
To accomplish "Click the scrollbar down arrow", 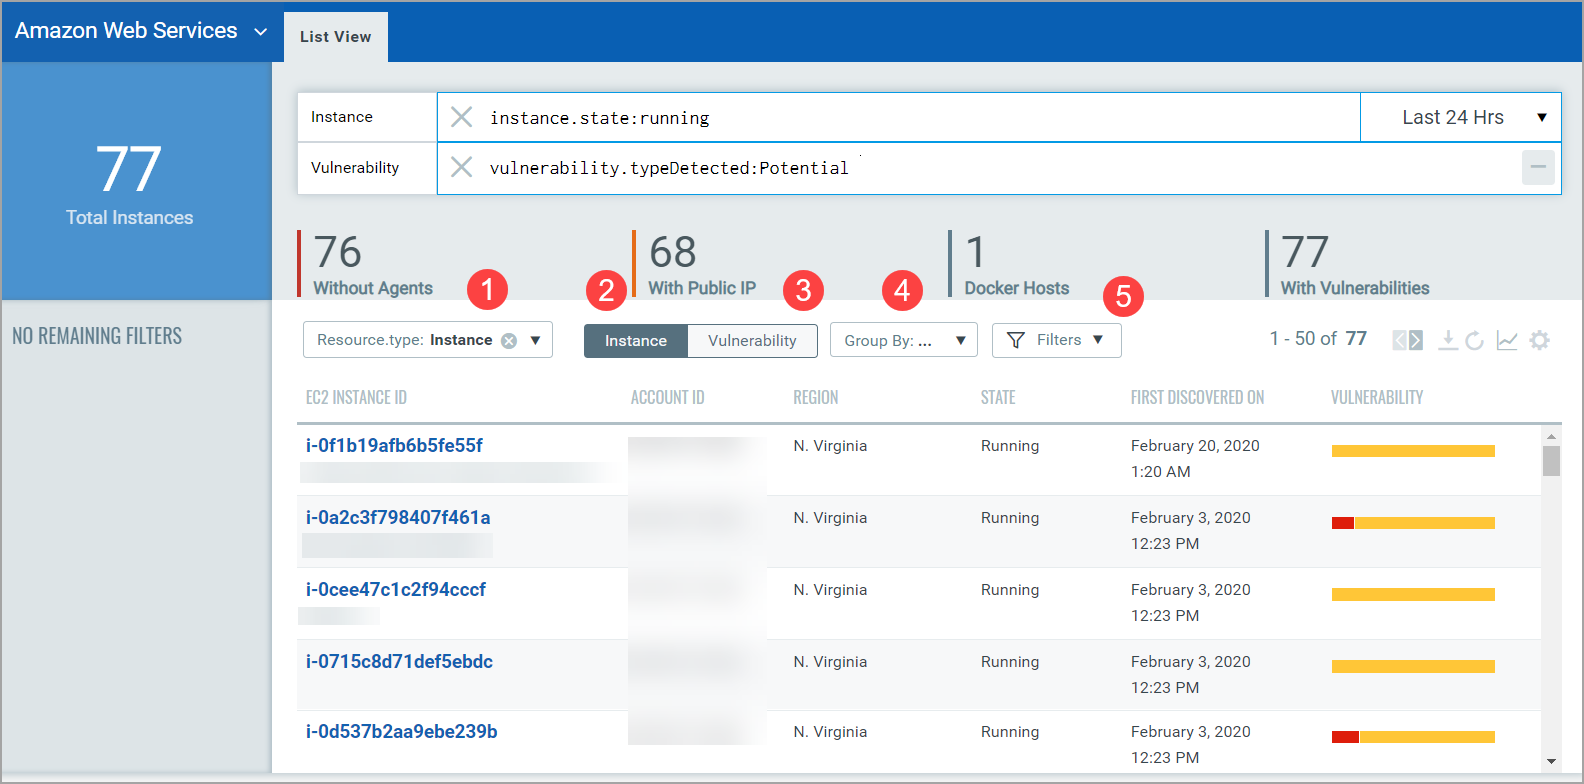I will point(1551,762).
